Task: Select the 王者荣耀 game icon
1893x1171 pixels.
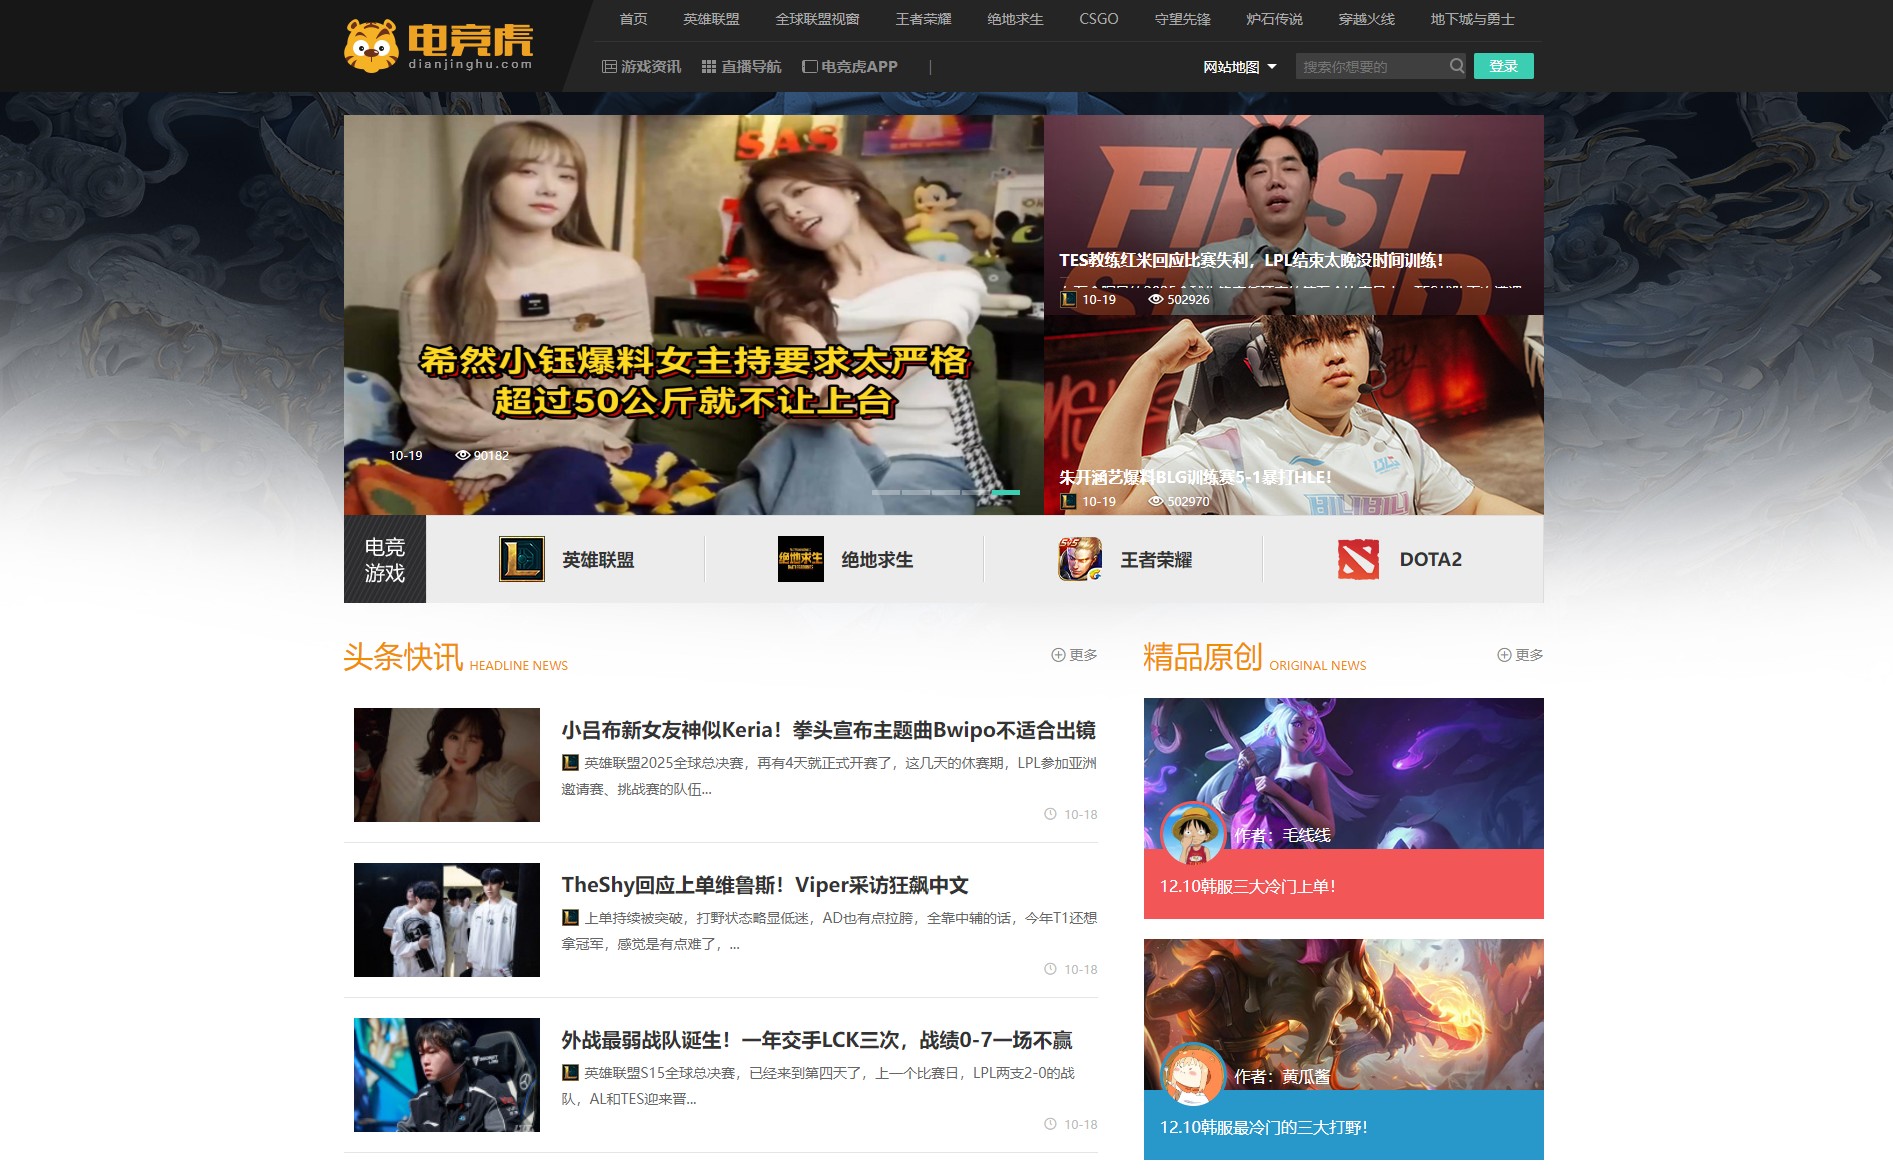Action: coord(1080,560)
